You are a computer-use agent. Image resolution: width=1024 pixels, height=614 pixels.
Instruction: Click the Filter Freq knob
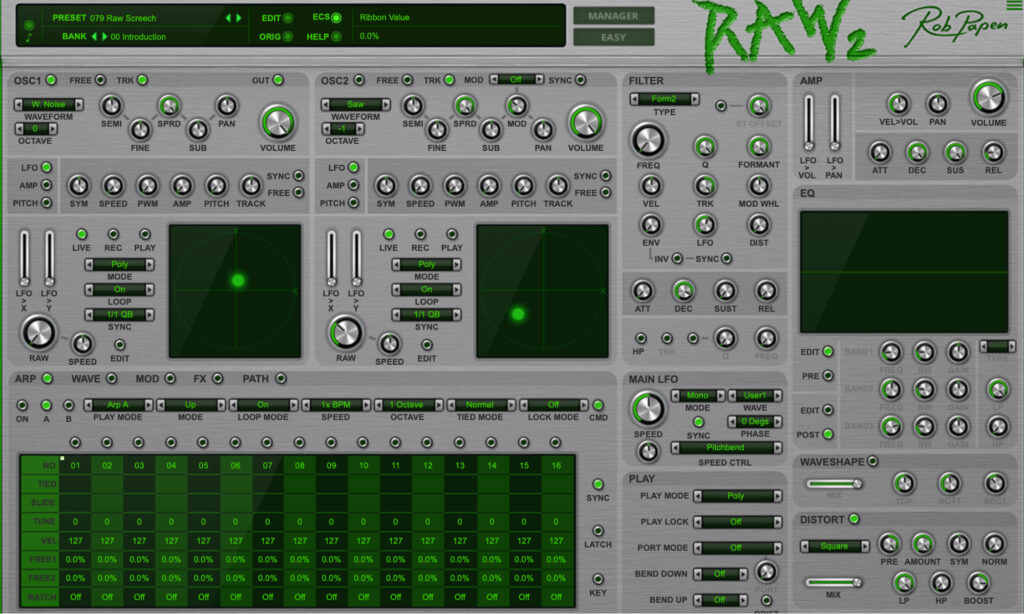[648, 140]
